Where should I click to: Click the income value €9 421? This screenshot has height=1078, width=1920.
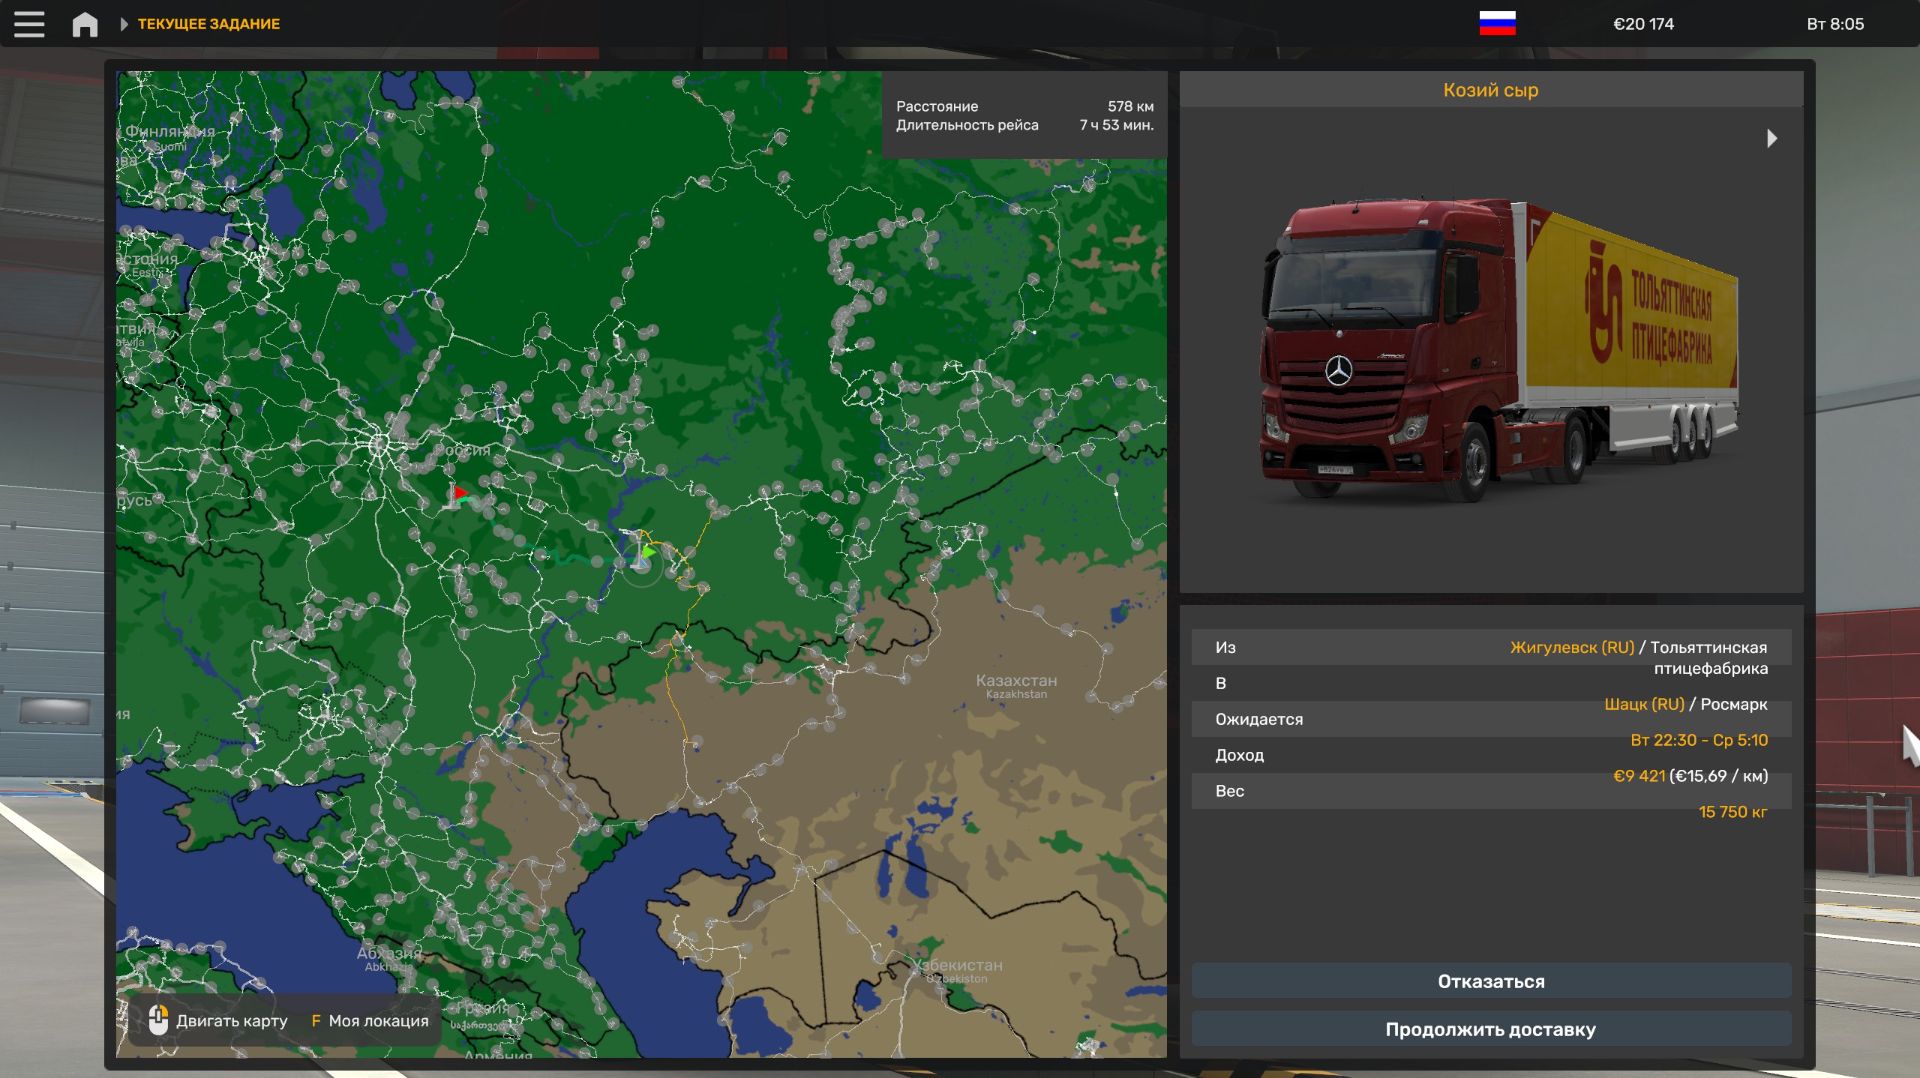coord(1639,776)
